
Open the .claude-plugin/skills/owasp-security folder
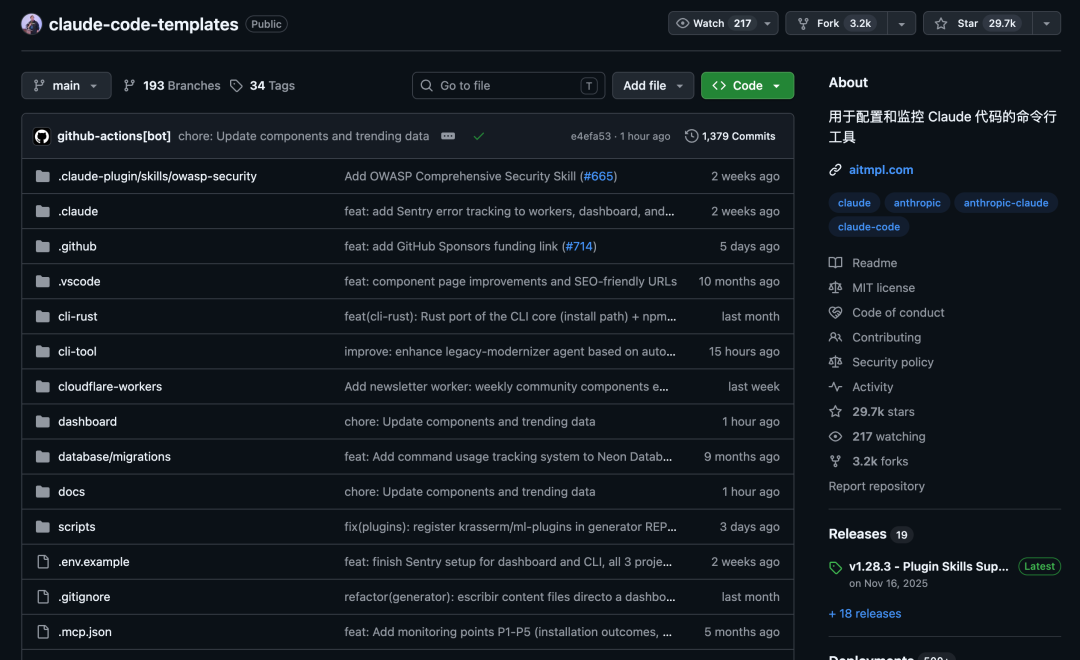(x=157, y=176)
